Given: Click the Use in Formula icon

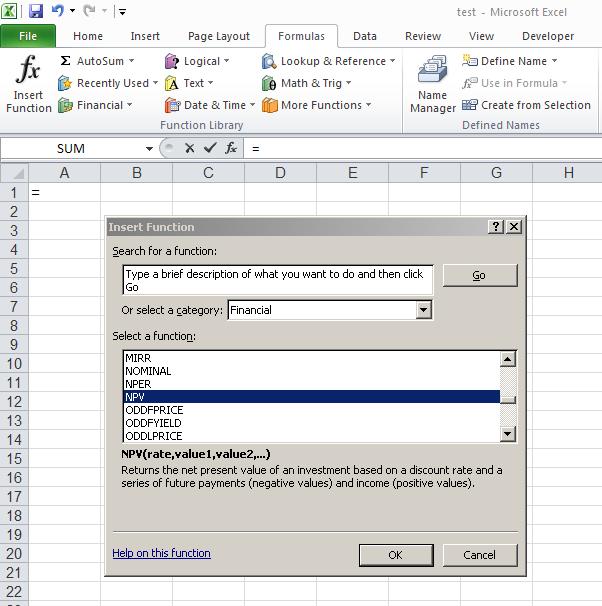Looking at the screenshot, I should coord(470,83).
